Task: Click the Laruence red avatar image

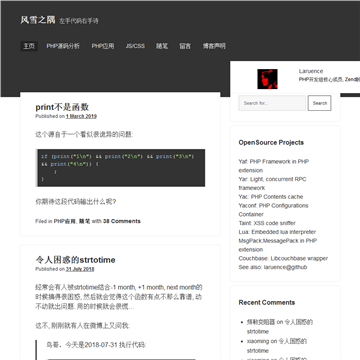Action: [267, 79]
